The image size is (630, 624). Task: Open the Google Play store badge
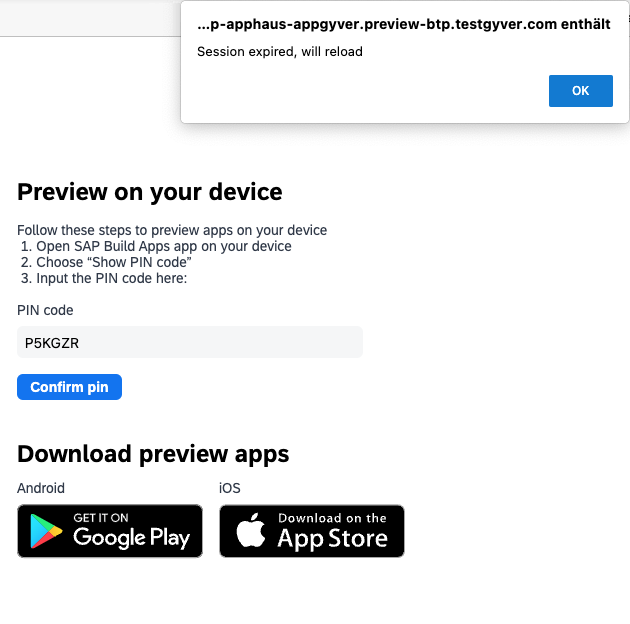(110, 531)
